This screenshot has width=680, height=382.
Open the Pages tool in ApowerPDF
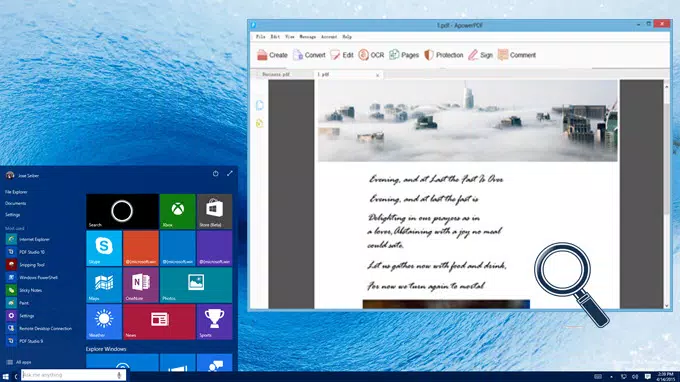point(404,55)
